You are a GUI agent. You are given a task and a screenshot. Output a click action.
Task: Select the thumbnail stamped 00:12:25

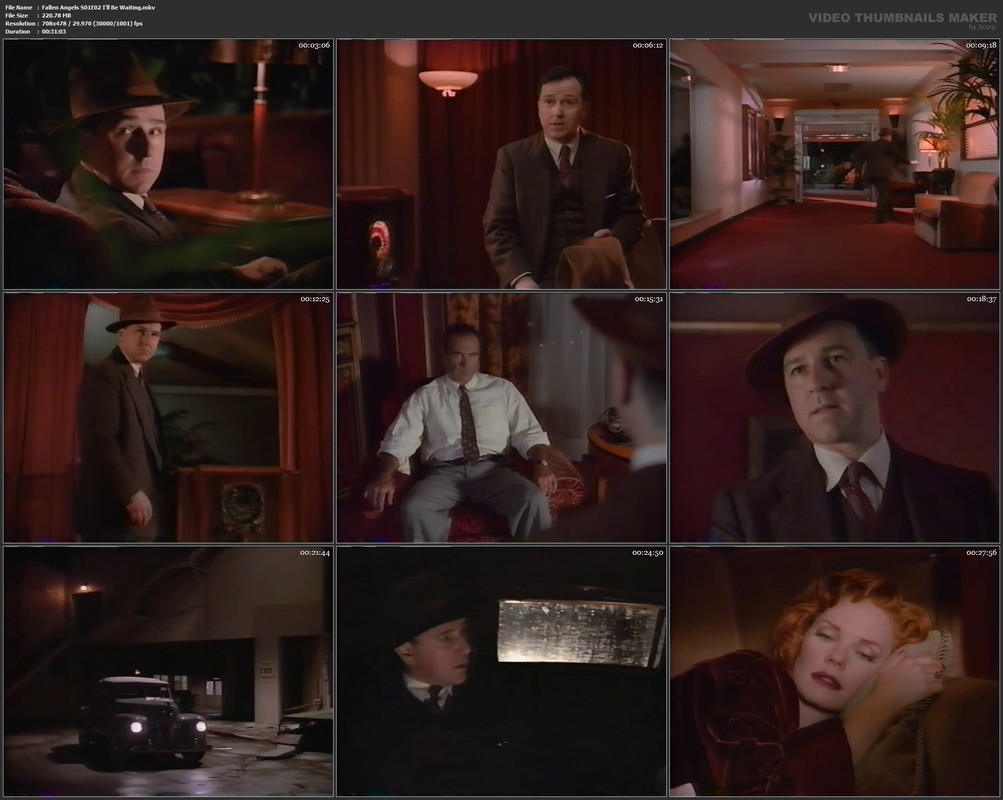[168, 418]
